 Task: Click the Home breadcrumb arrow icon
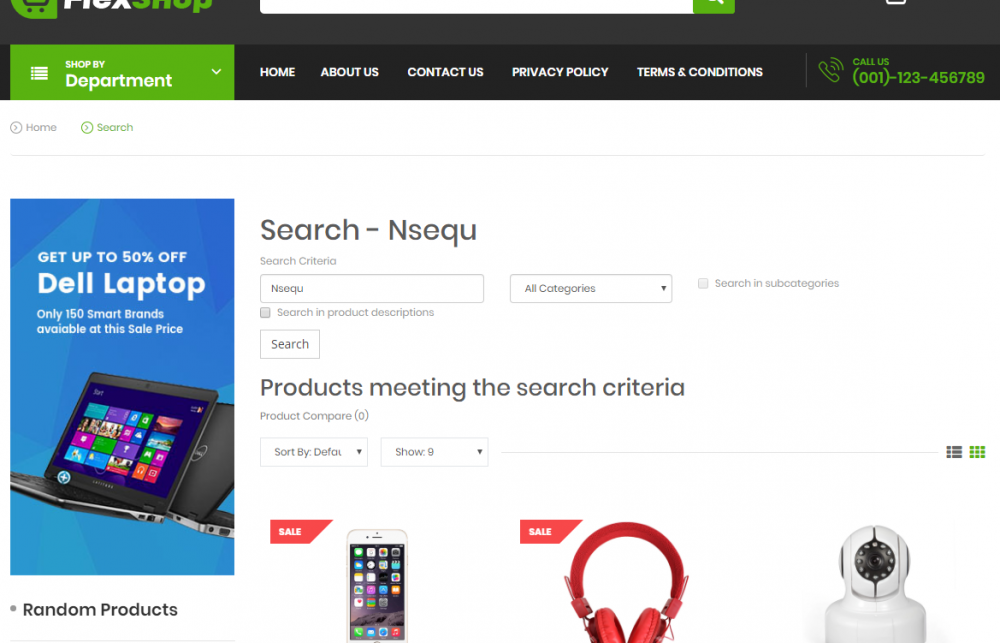coord(16,128)
